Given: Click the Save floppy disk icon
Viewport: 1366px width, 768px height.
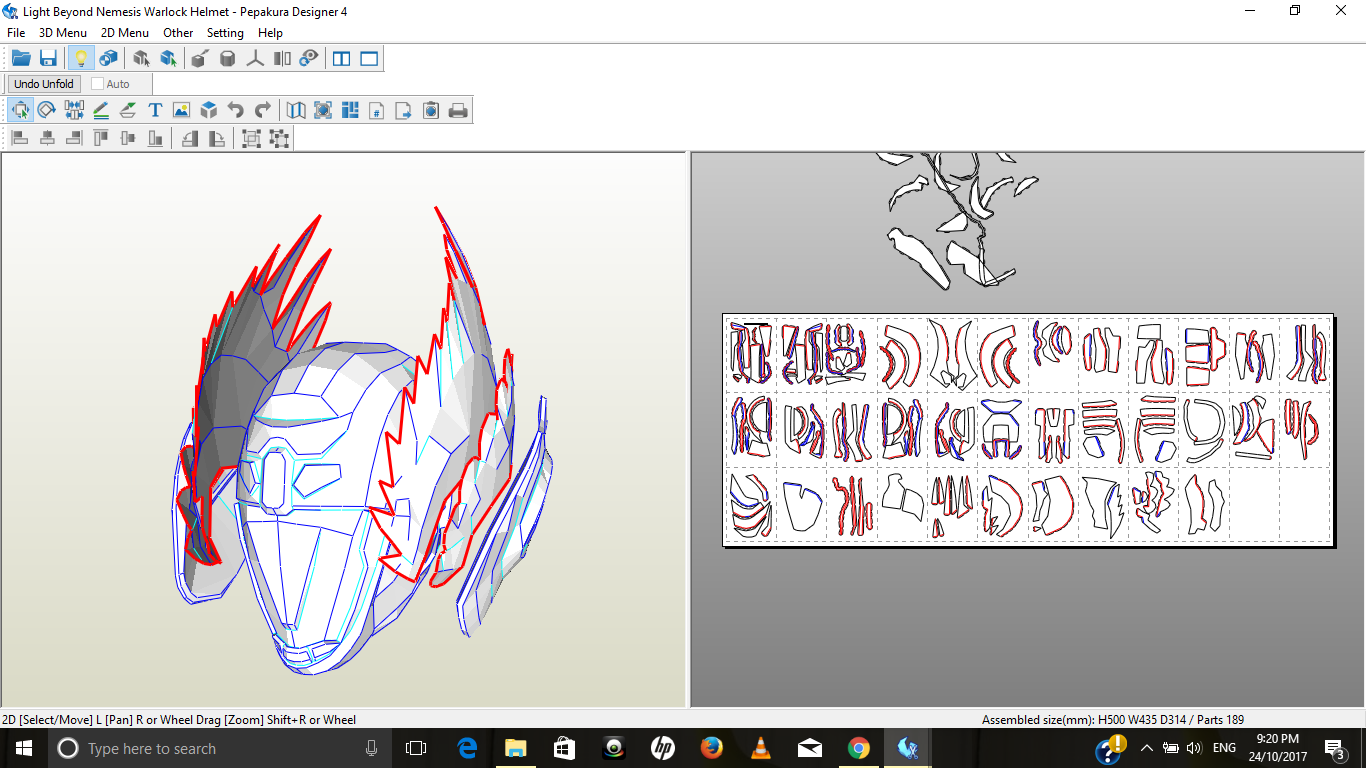Looking at the screenshot, I should tap(48, 59).
